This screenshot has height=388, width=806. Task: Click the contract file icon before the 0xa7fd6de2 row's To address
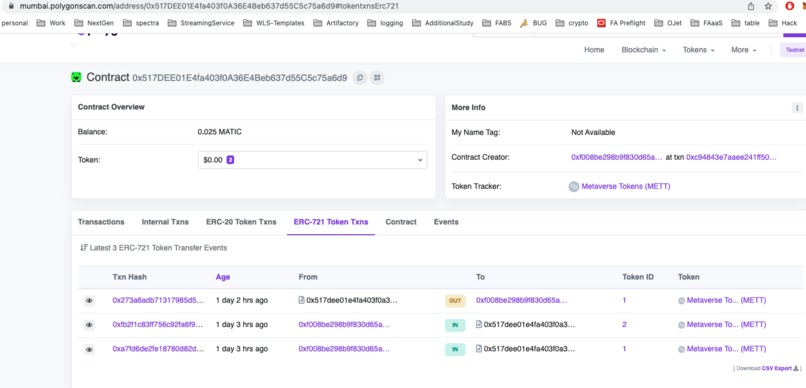point(479,348)
